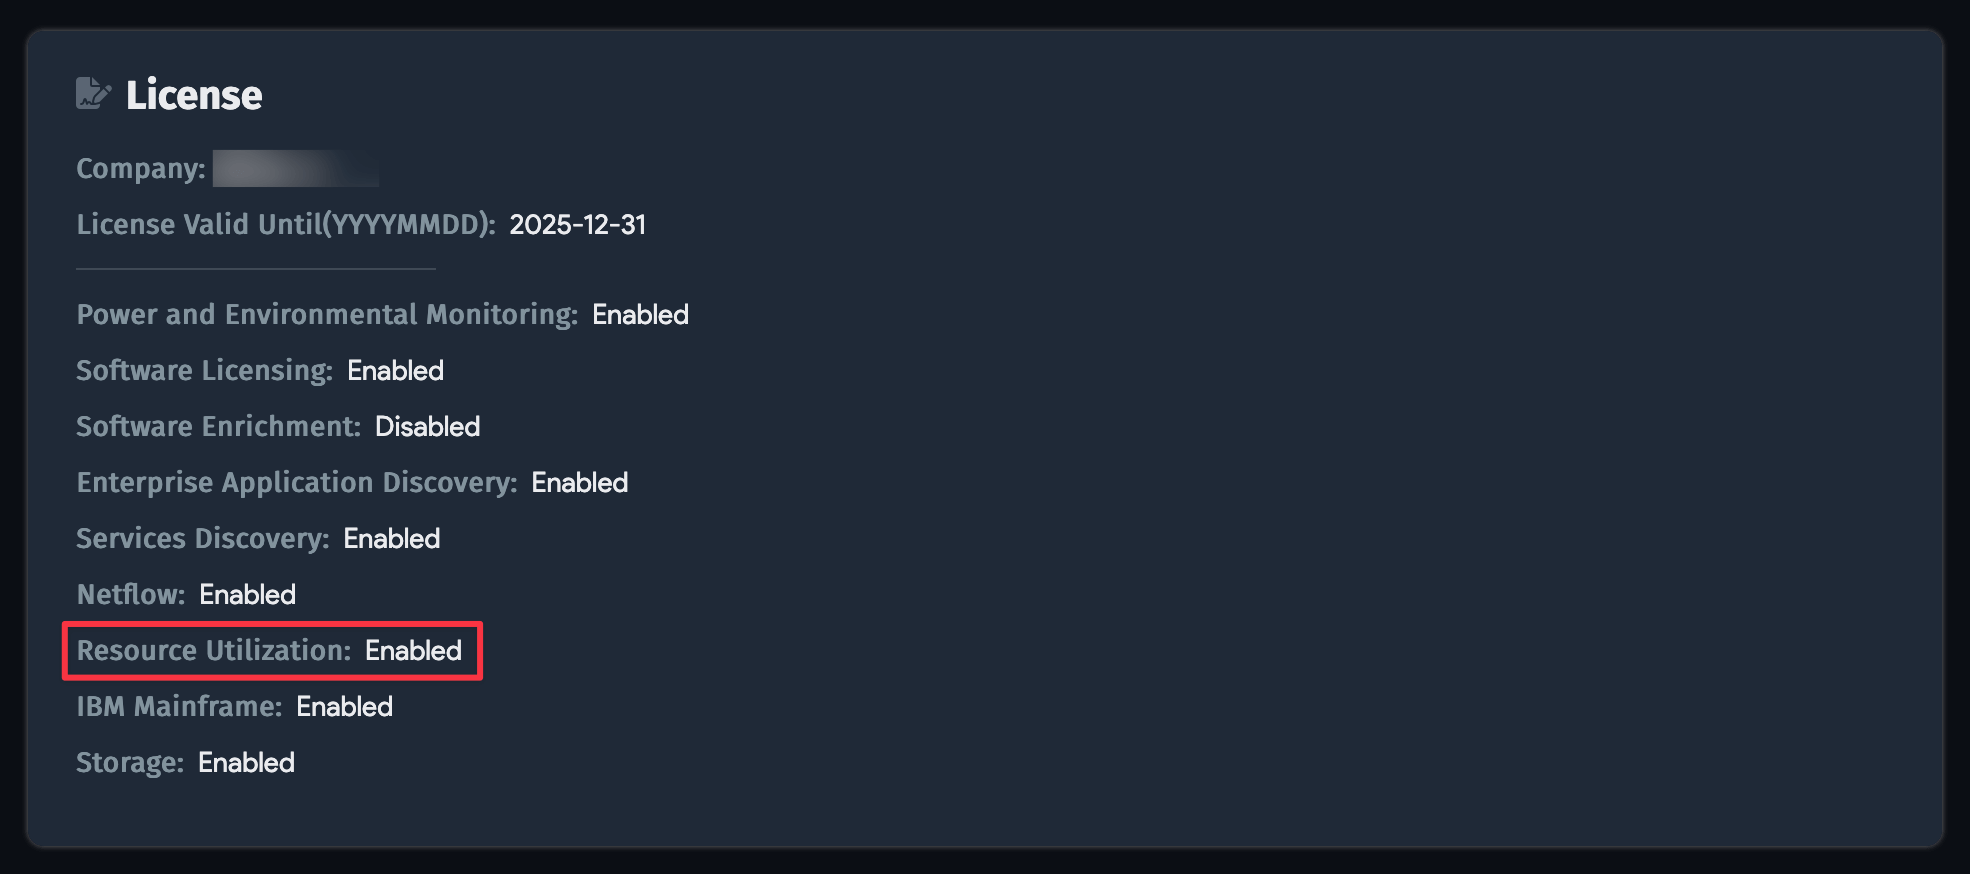Click the Software Enrichment label
Screen dimensions: 1970x874
click(218, 427)
